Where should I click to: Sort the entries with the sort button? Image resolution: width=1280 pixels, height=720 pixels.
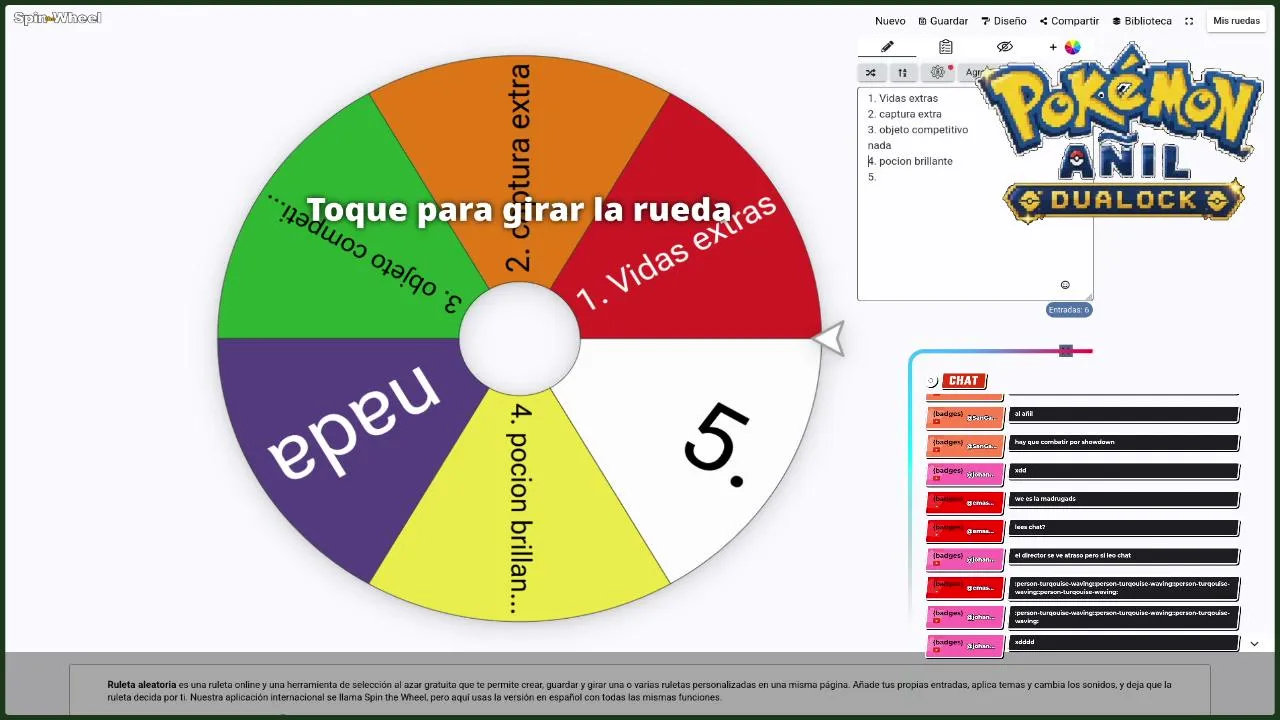coord(902,73)
